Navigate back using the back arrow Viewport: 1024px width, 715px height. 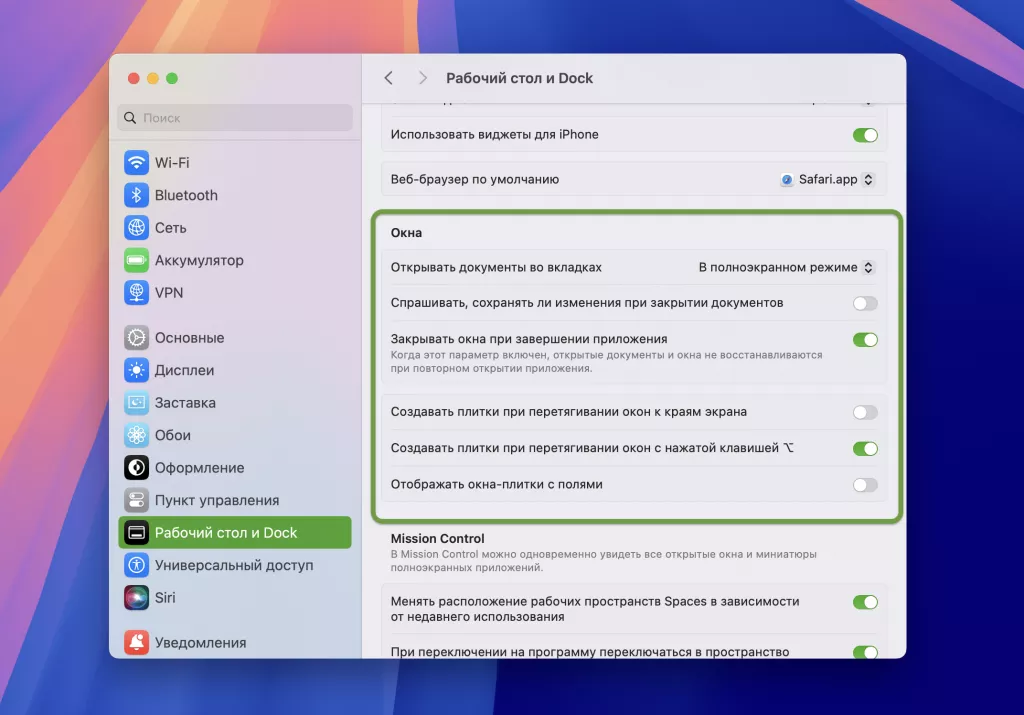389,77
